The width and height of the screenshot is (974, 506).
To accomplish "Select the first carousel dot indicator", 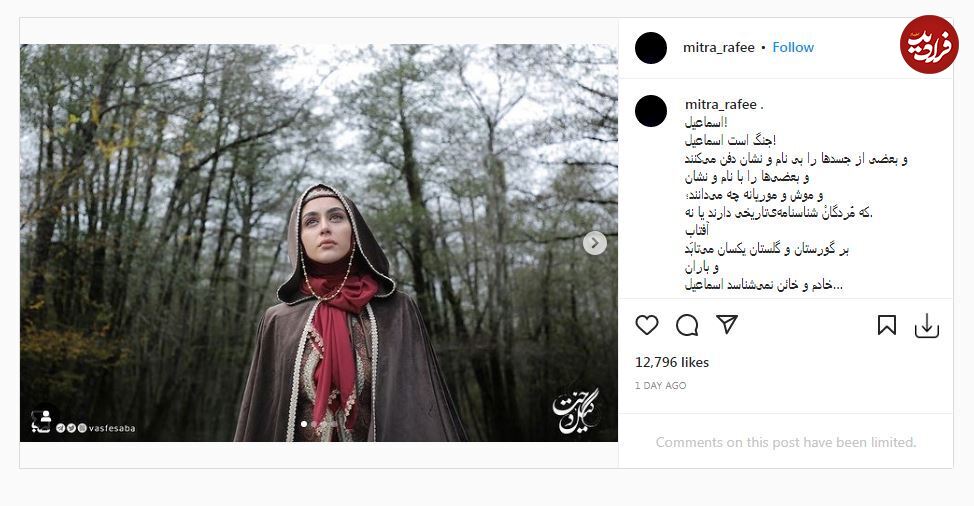I will click(x=304, y=424).
